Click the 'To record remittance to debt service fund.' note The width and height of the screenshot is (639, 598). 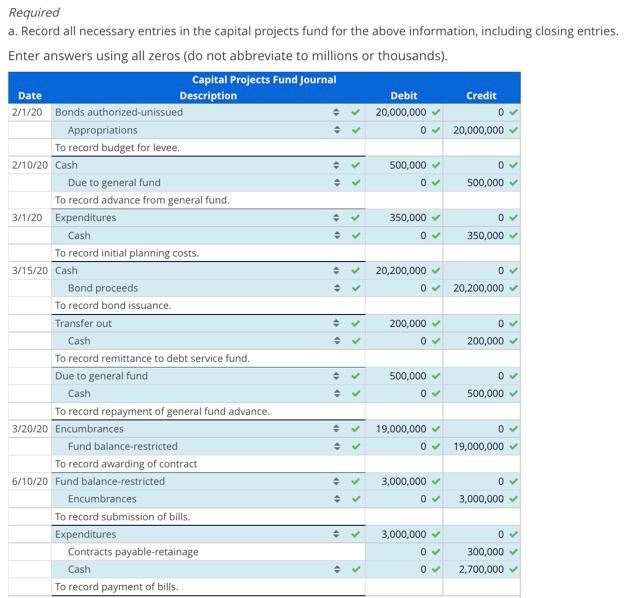click(x=152, y=358)
